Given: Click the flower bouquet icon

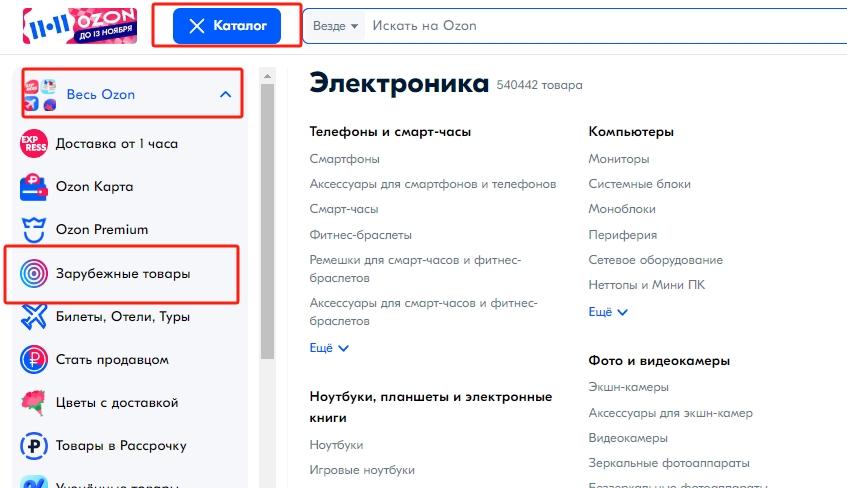Looking at the screenshot, I should click(x=33, y=403).
